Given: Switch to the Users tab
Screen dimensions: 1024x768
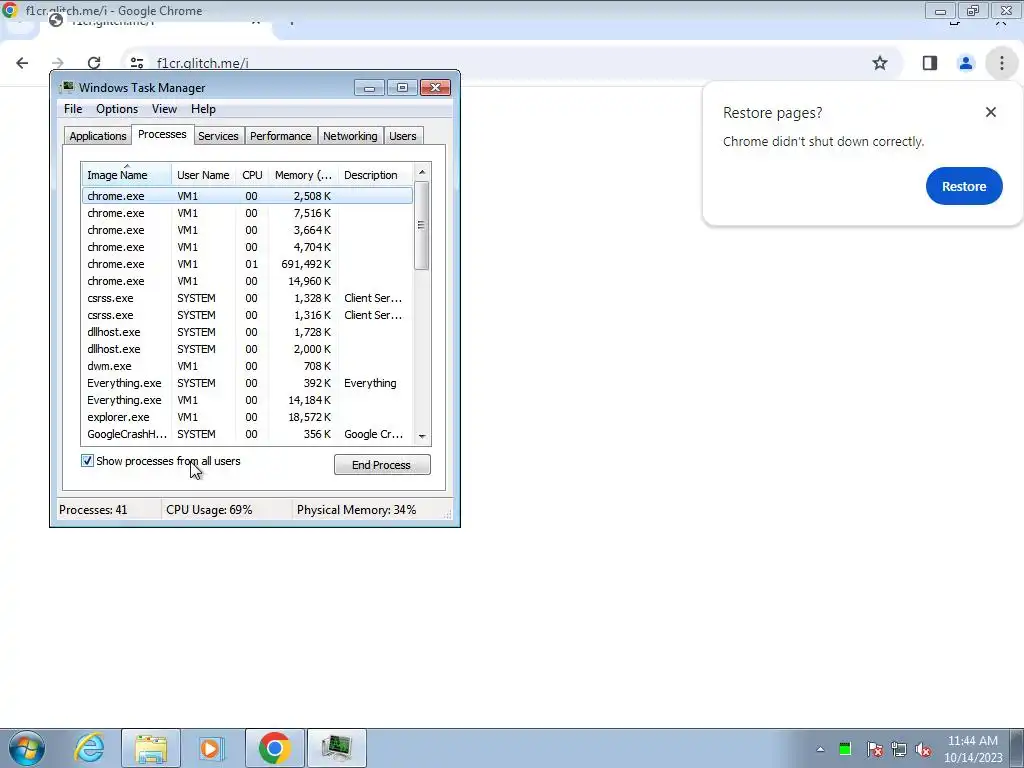Looking at the screenshot, I should point(403,136).
